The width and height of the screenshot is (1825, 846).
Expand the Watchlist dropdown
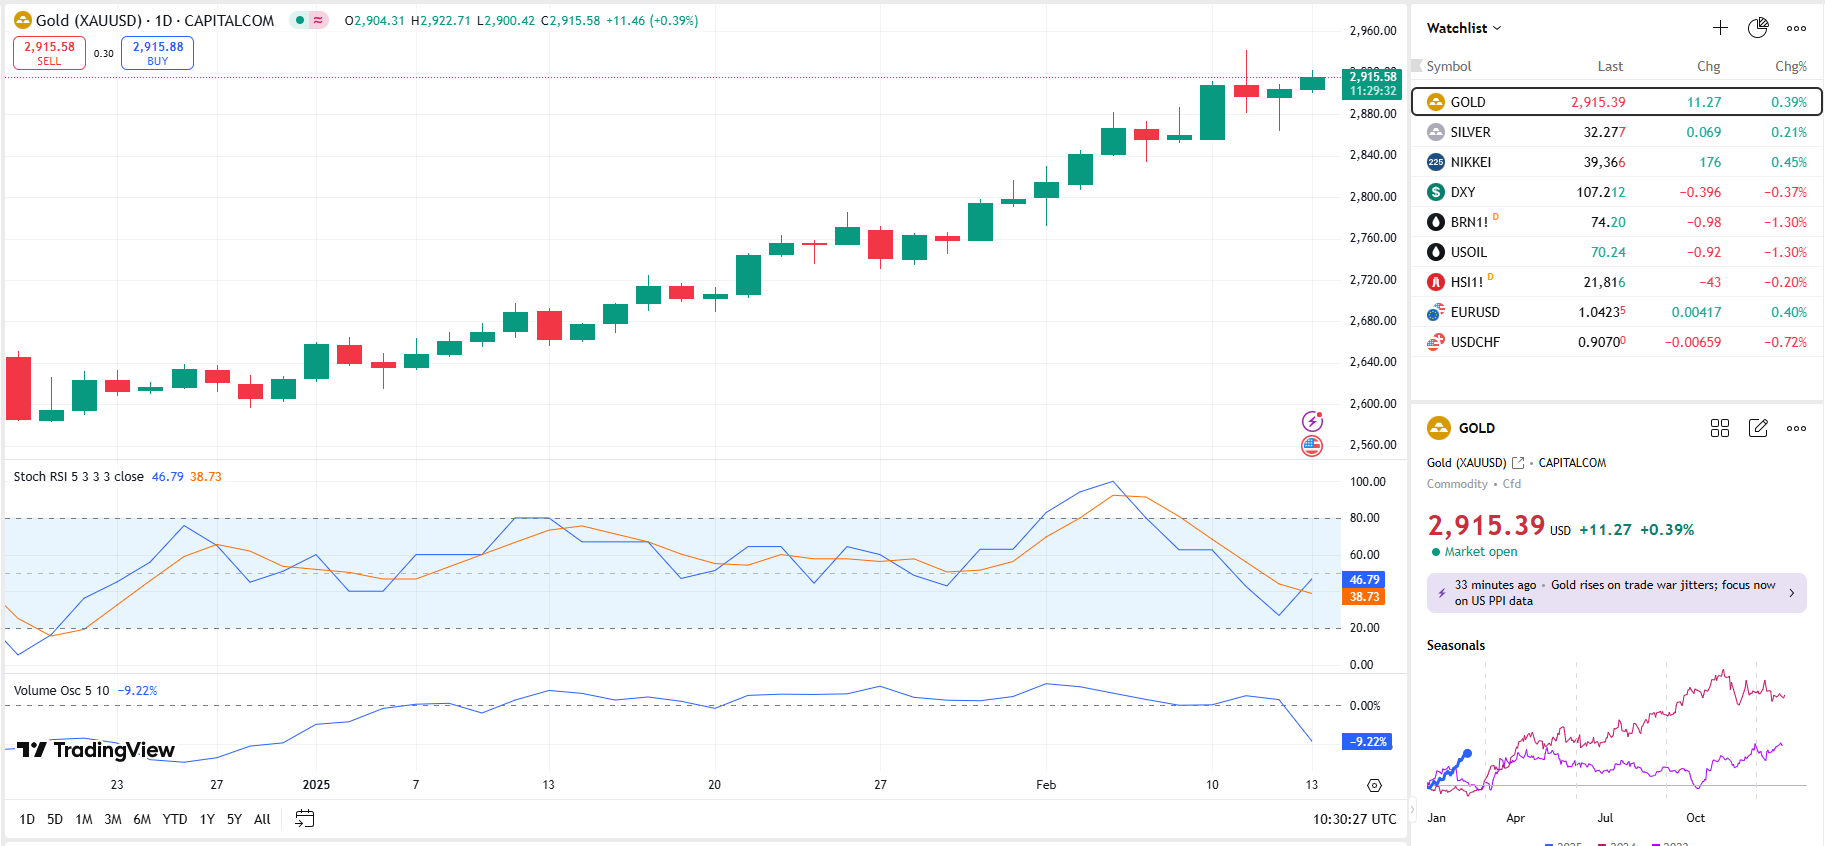click(x=1464, y=28)
